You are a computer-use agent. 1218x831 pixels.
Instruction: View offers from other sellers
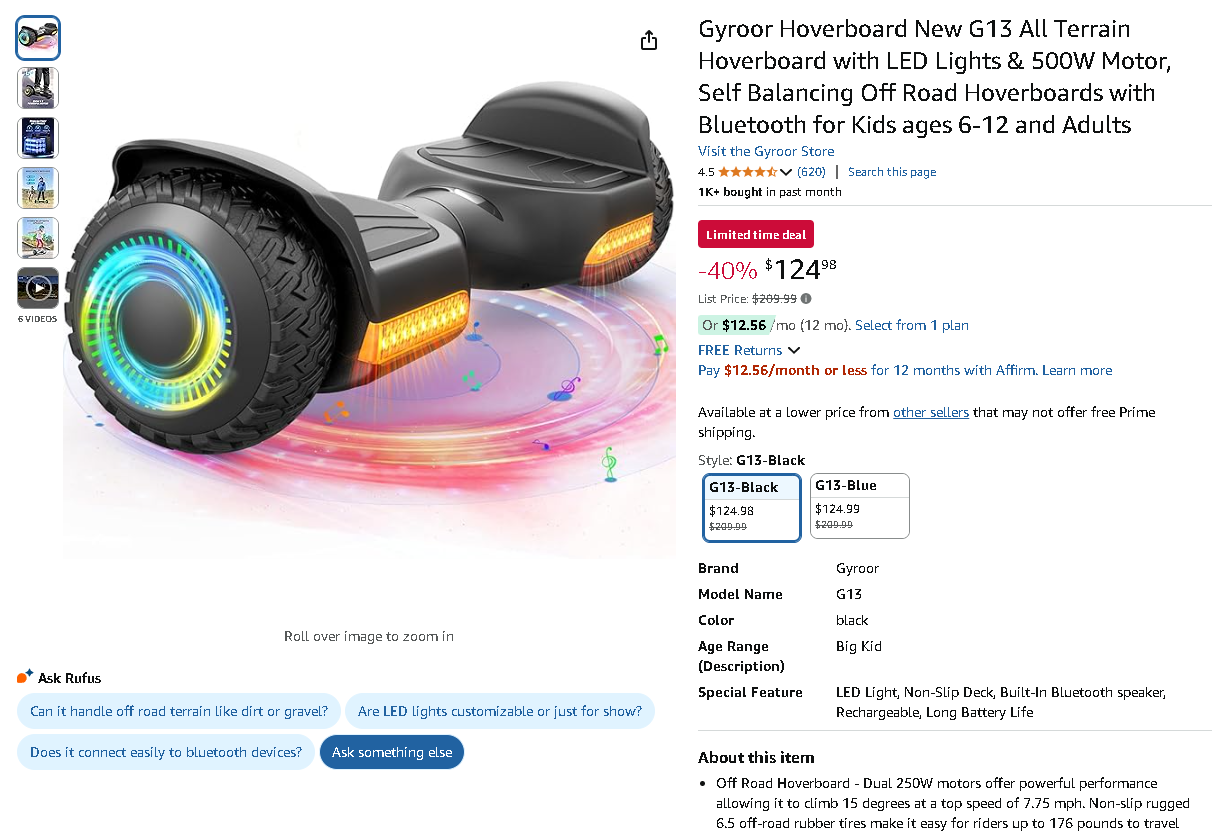click(x=930, y=412)
